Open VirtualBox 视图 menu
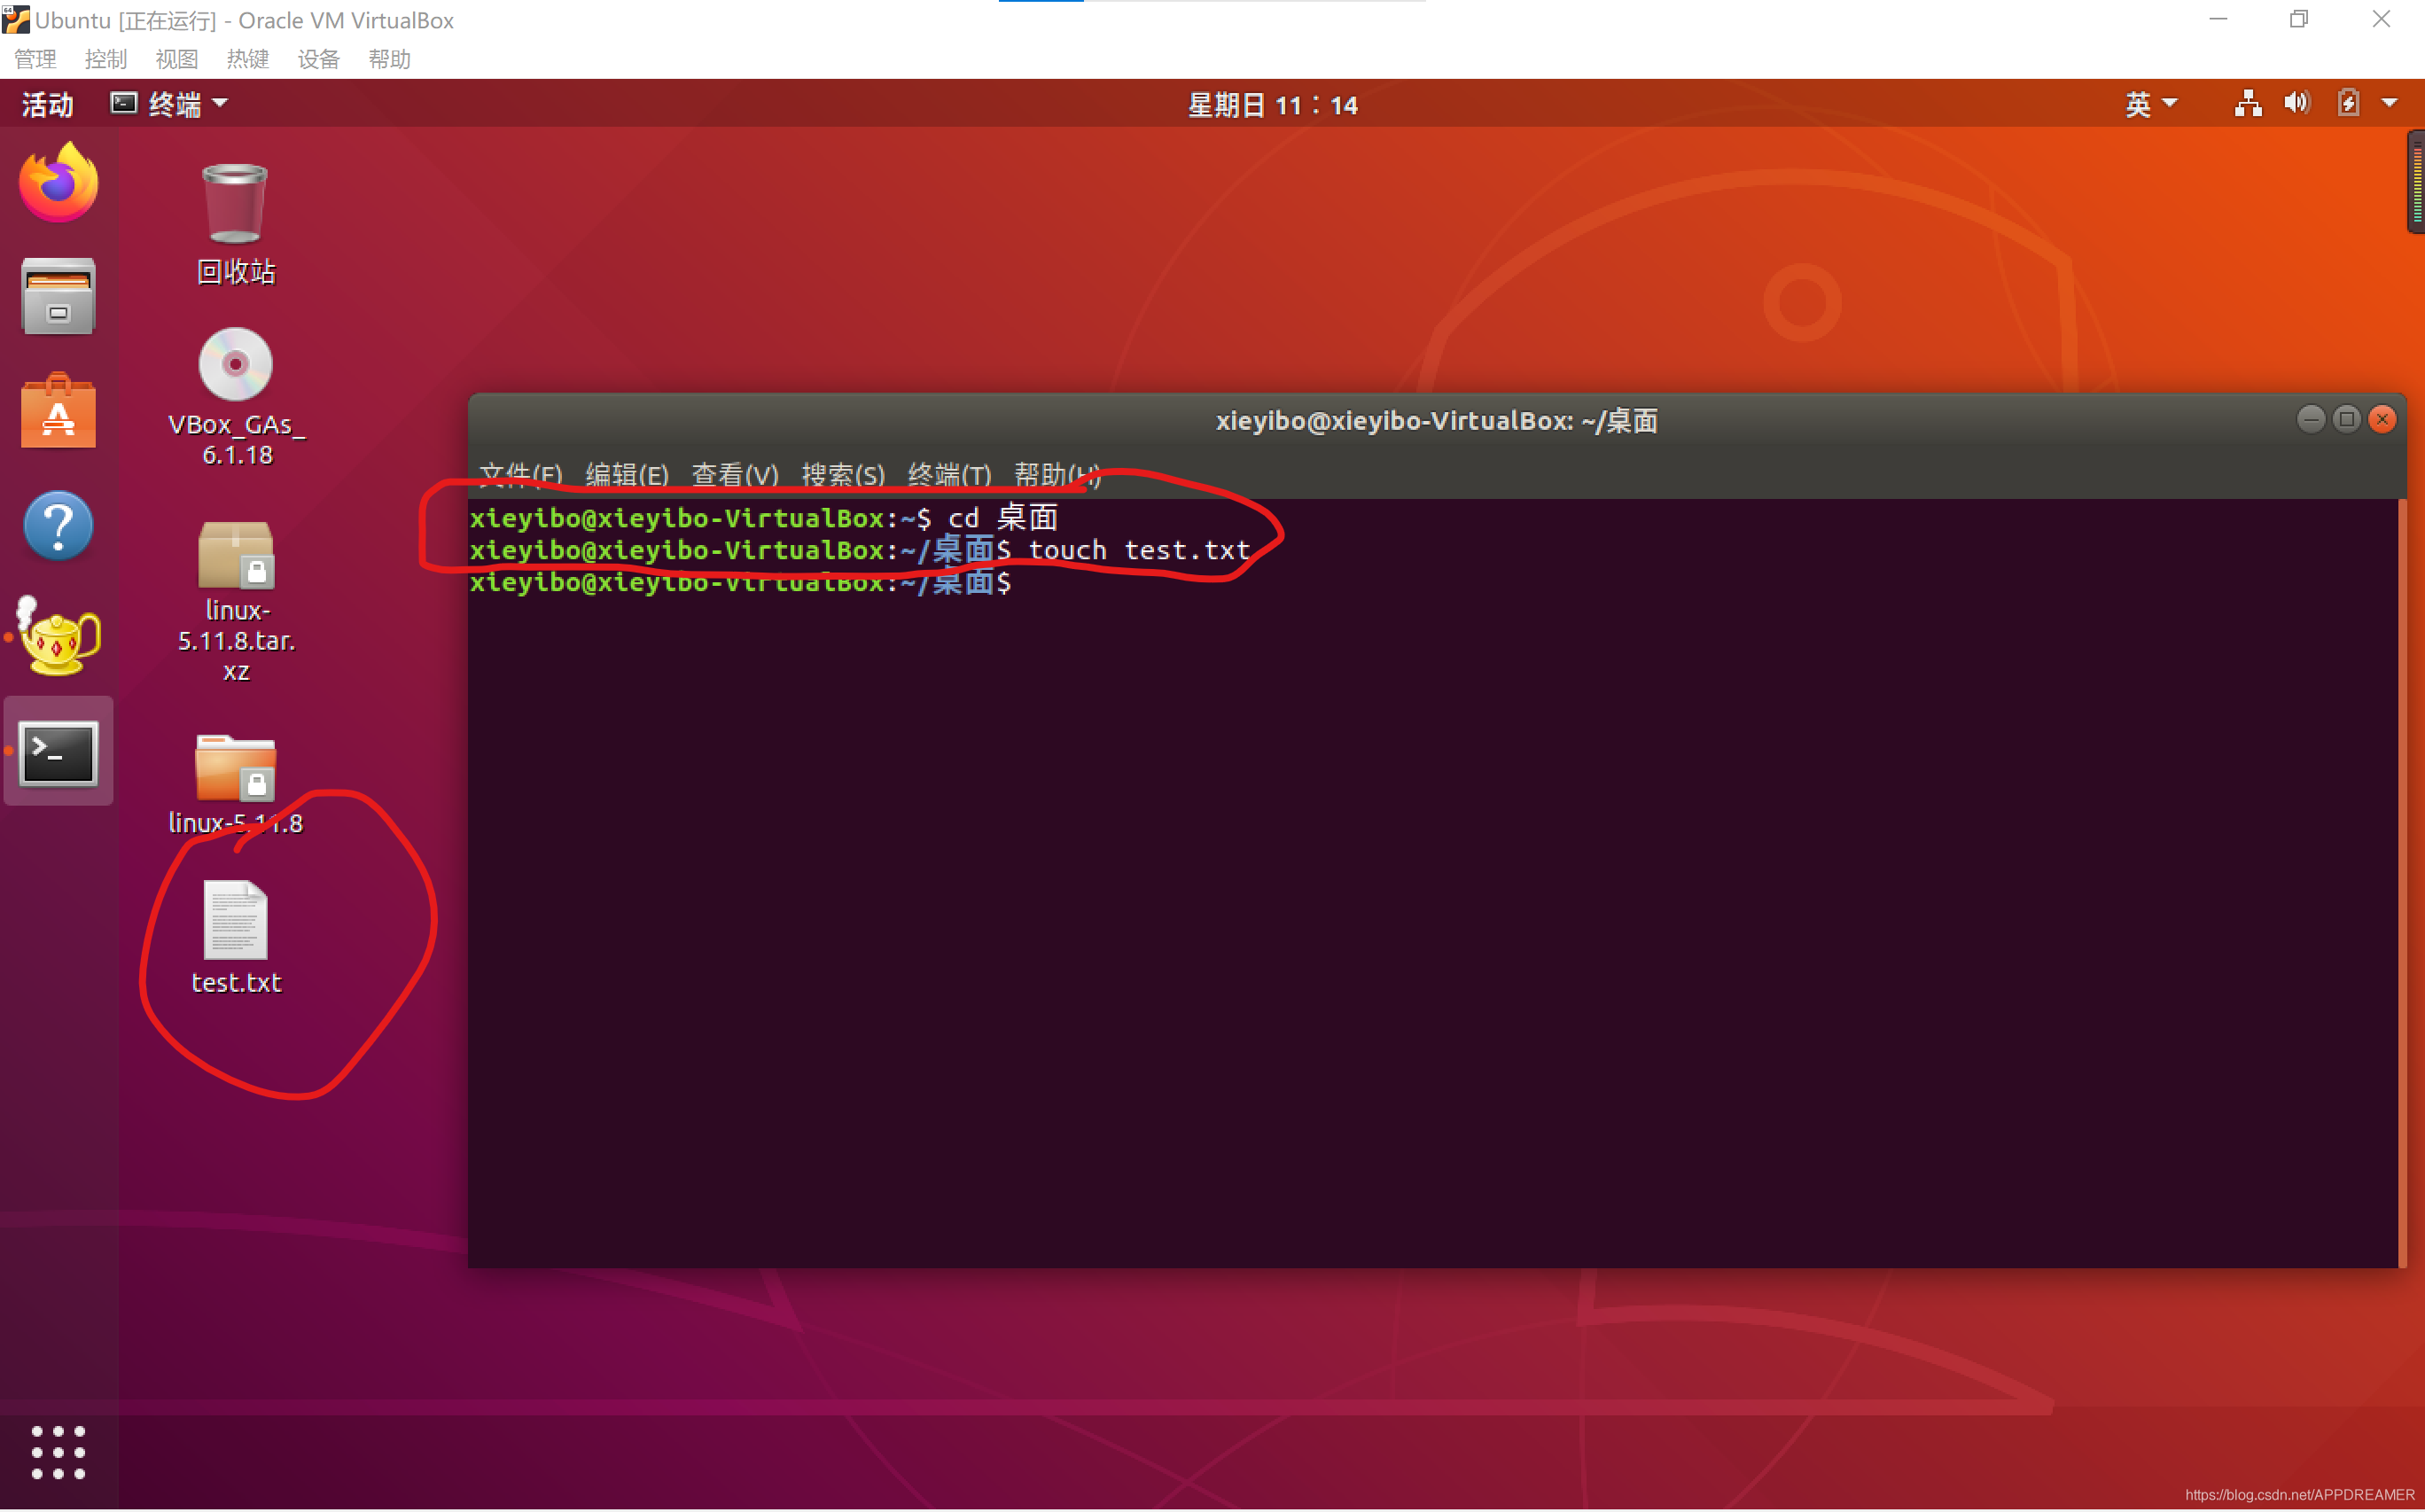The image size is (2425, 1512). pos(177,59)
